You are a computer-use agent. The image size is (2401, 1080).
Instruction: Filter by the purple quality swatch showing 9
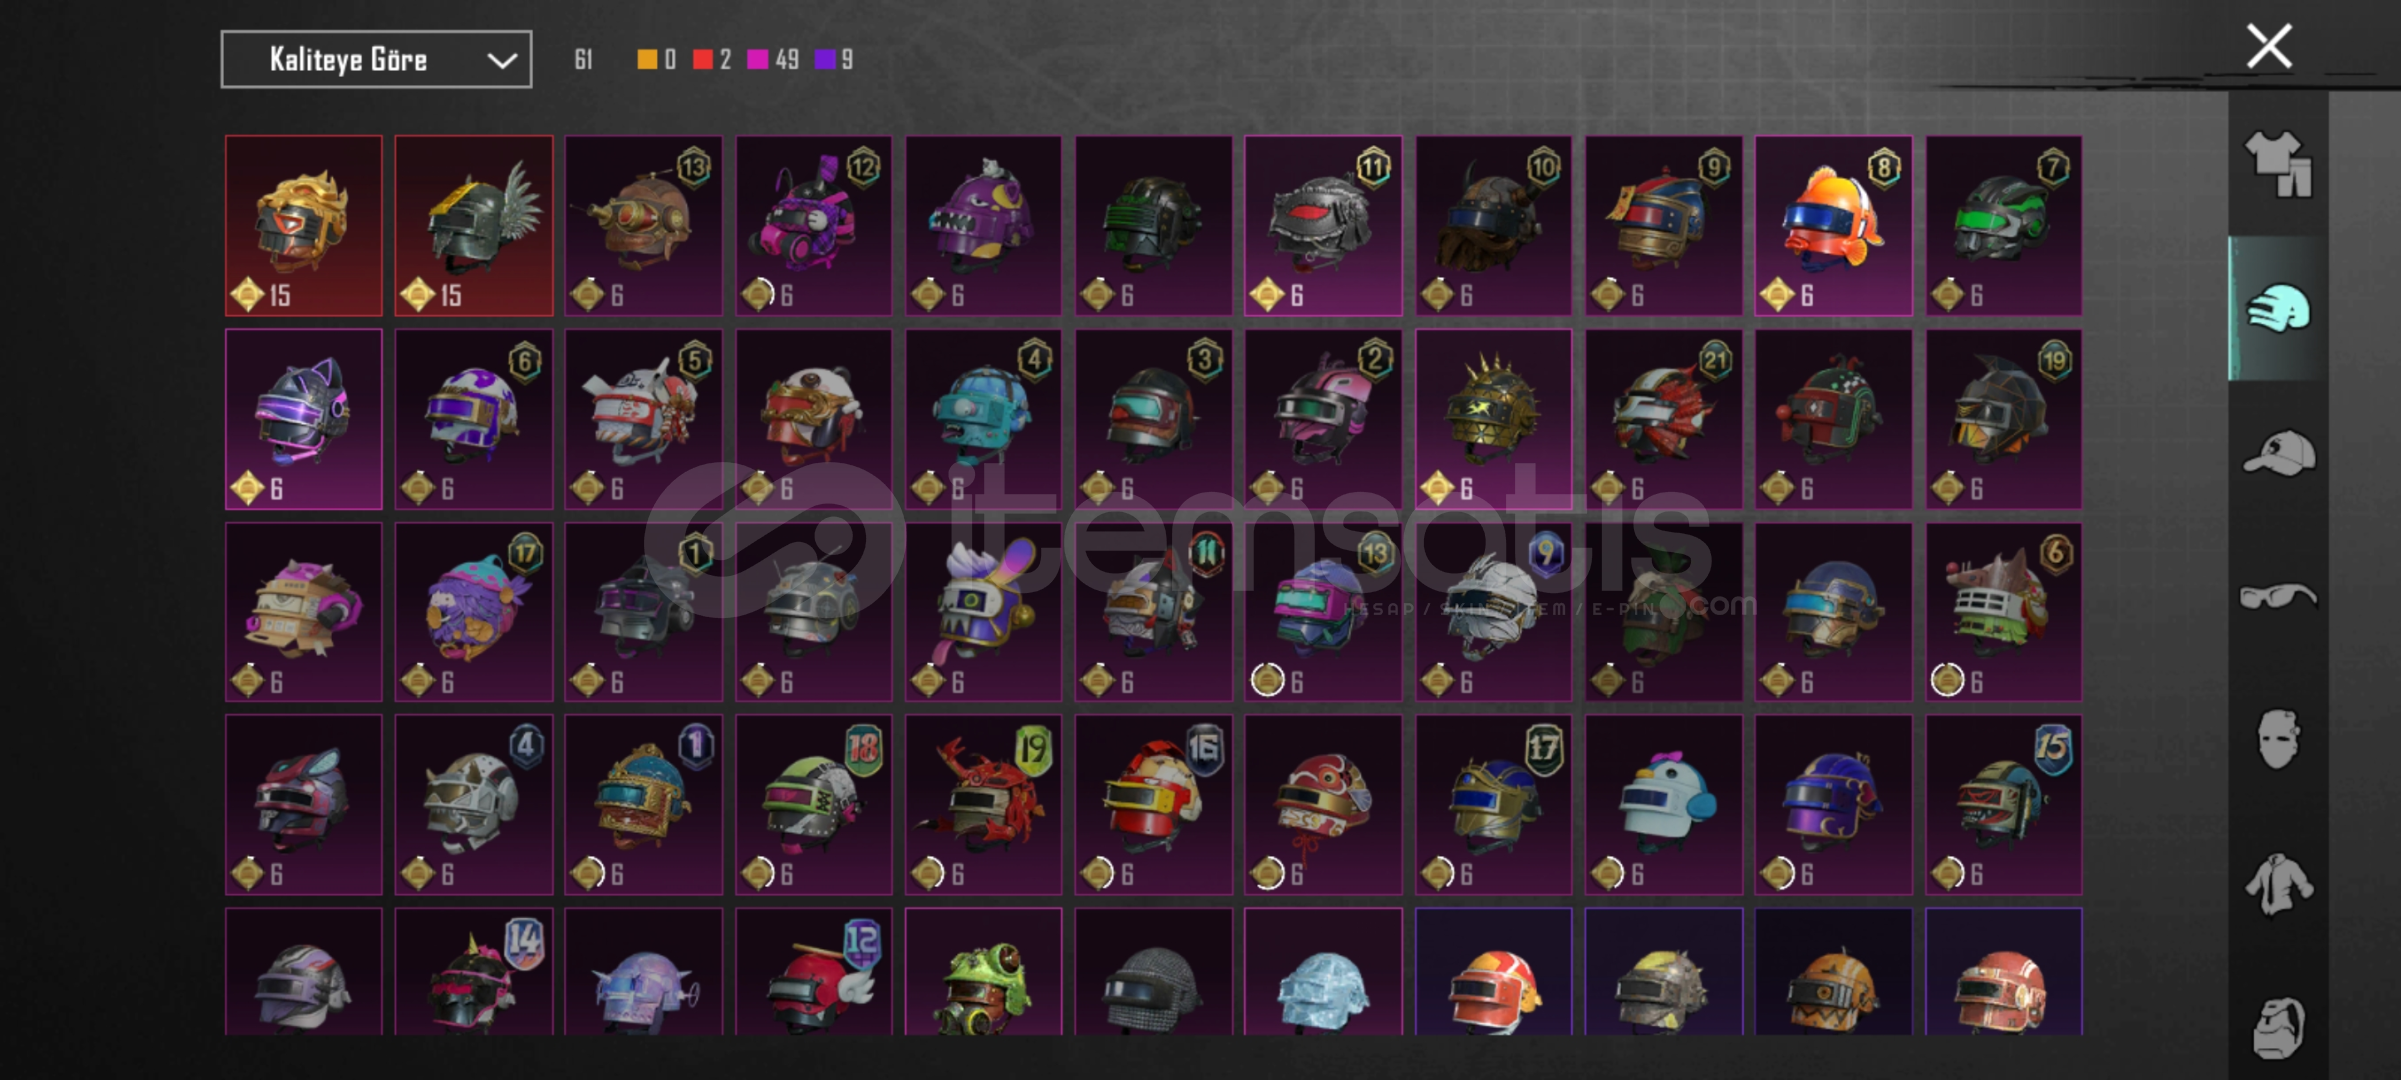(x=825, y=60)
